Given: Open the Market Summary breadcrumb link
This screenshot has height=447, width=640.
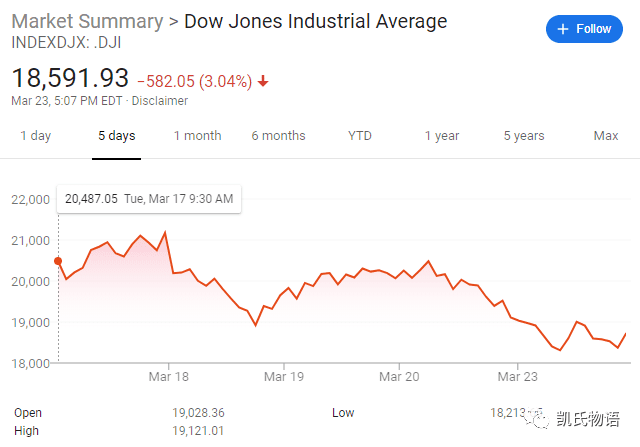Looking at the screenshot, I should 87,21.
